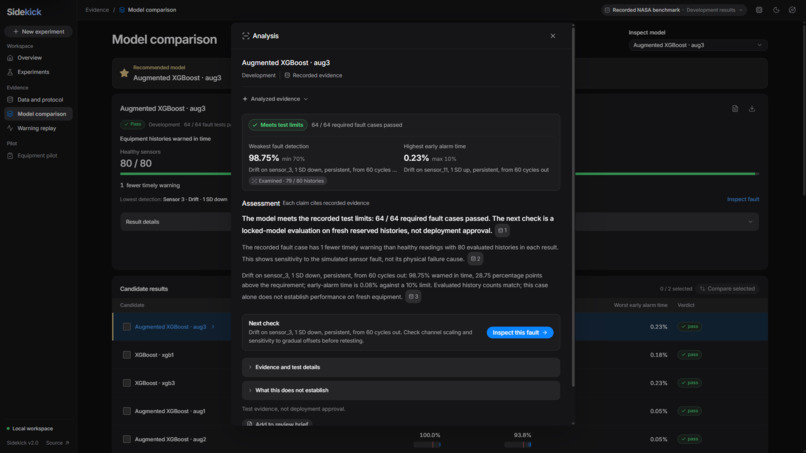Image resolution: width=806 pixels, height=453 pixels.
Task: Click the download icon in model card
Action: (x=752, y=108)
